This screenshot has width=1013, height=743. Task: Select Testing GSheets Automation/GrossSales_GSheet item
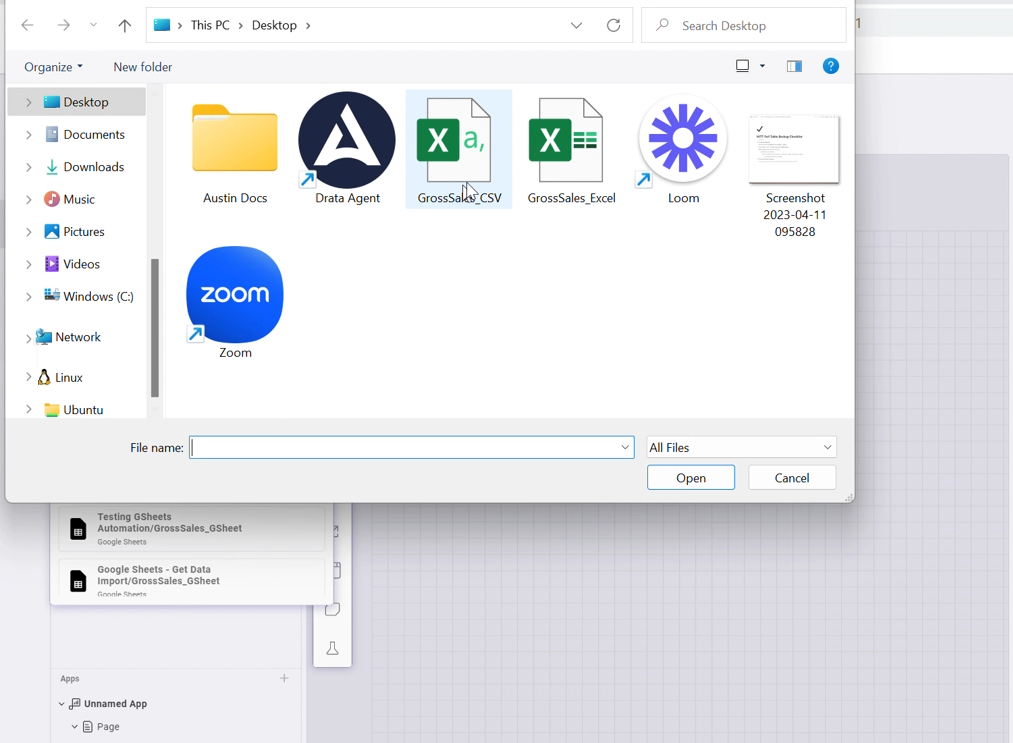click(x=192, y=528)
